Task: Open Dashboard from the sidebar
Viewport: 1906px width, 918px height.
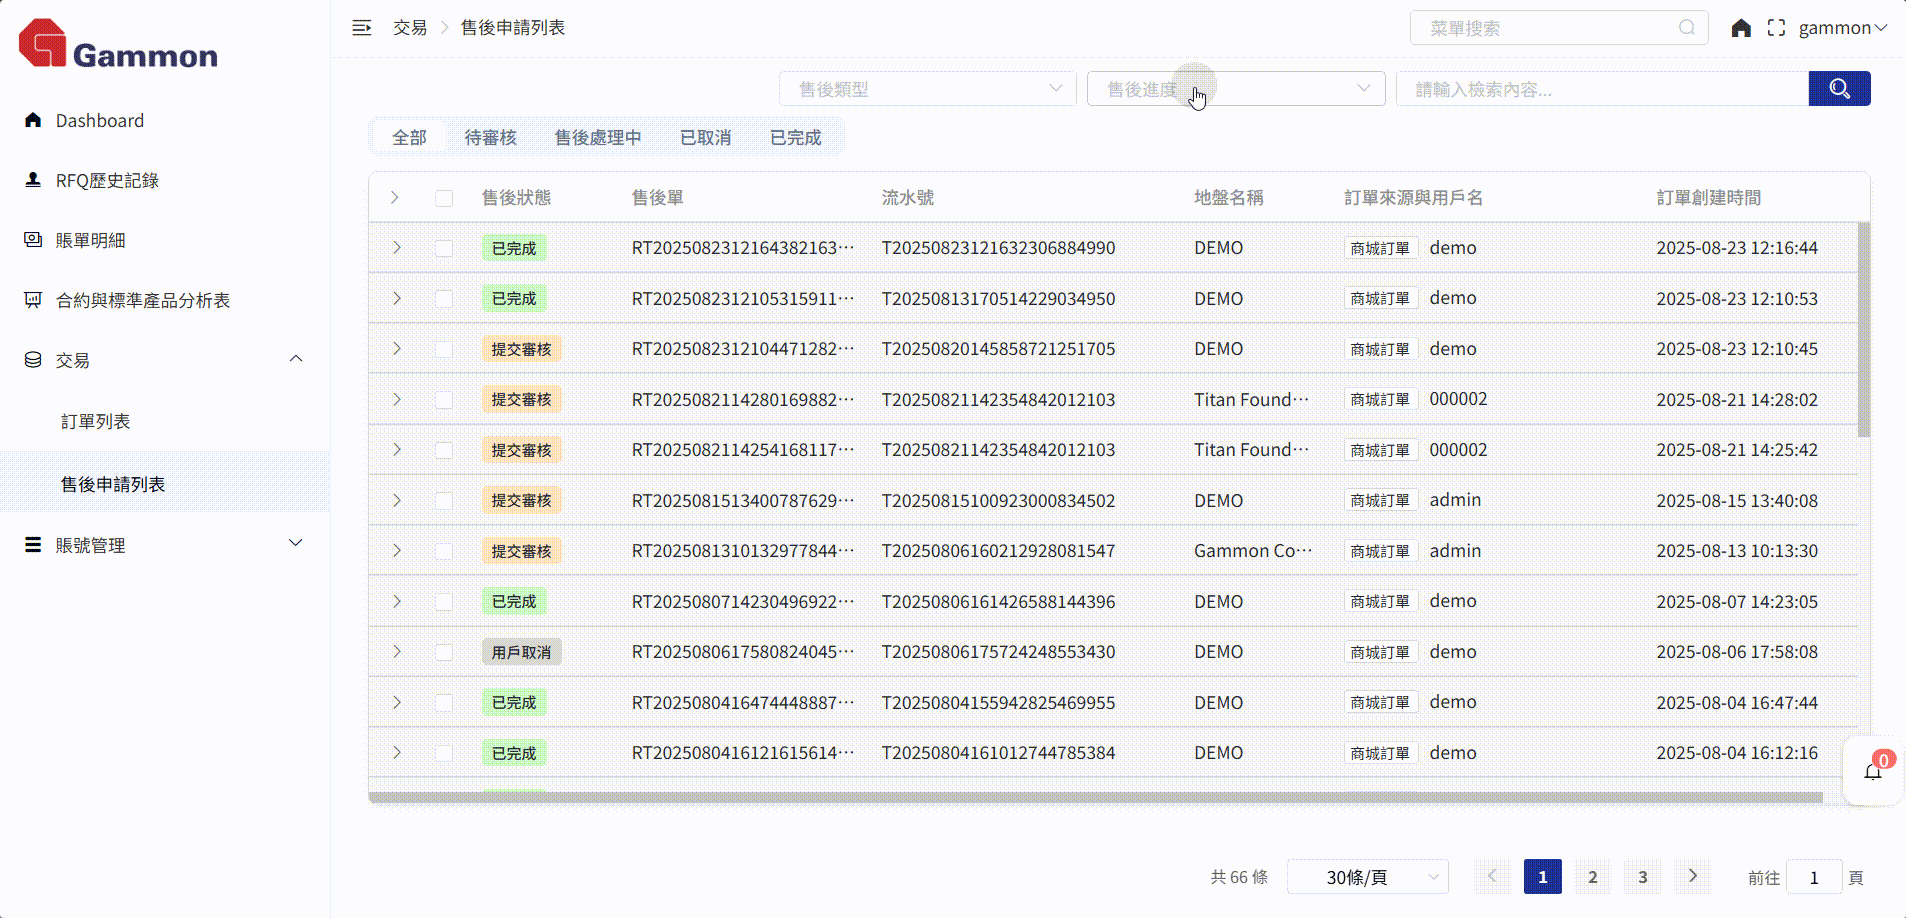Action: [x=99, y=121]
